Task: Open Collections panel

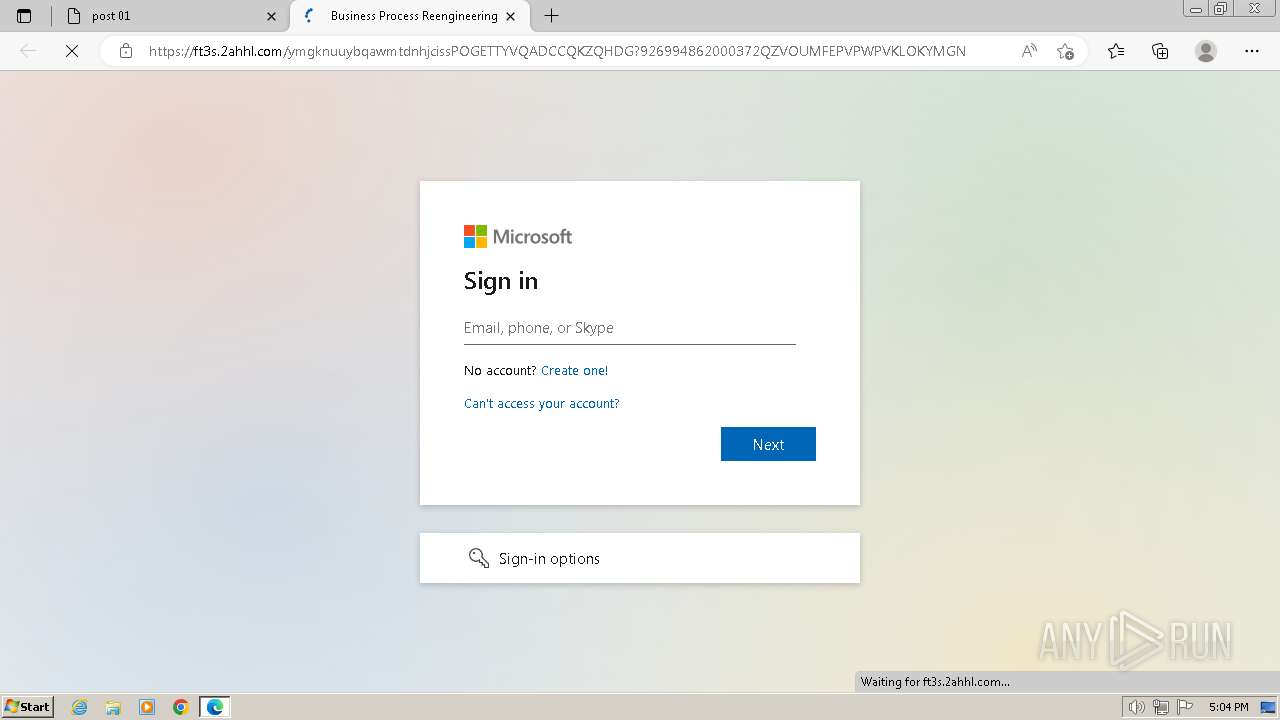Action: click(1160, 51)
